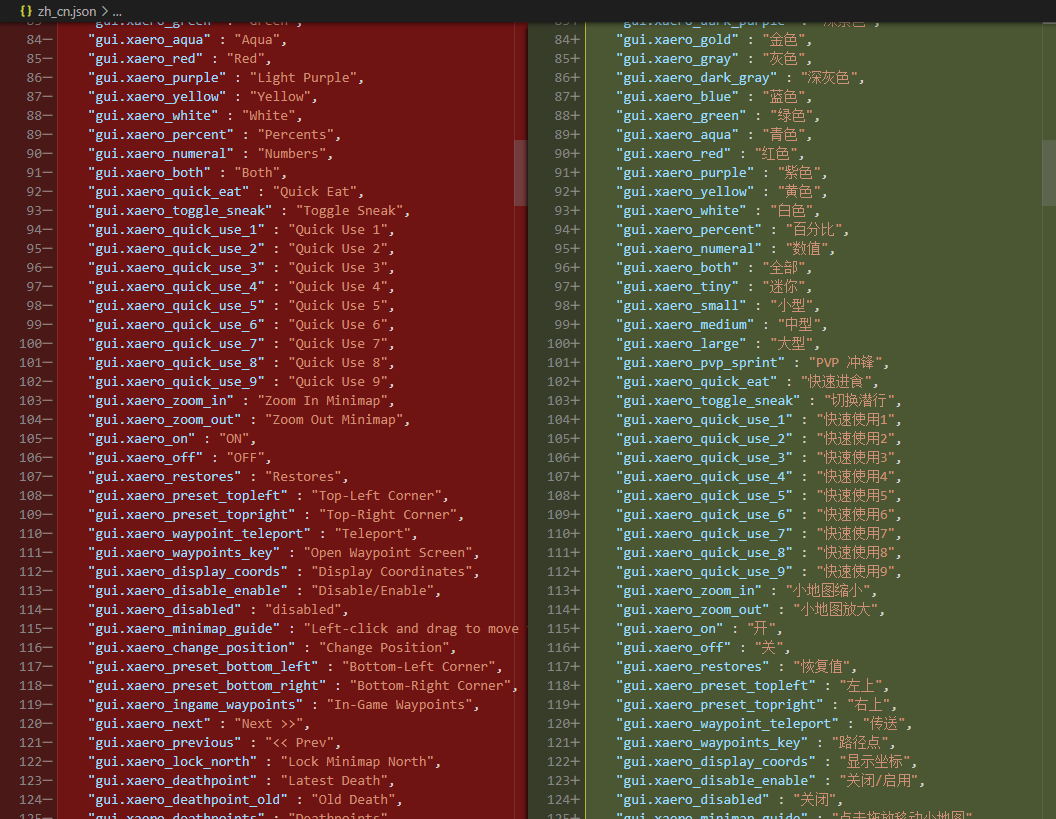Click the "Lock Minimap North" value
Screen dimensions: 1056x819
356,762
